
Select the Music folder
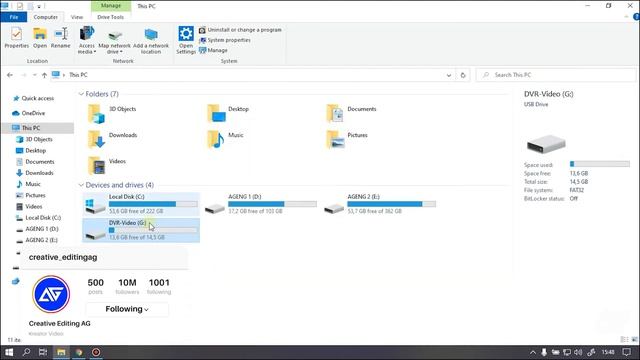(225, 139)
